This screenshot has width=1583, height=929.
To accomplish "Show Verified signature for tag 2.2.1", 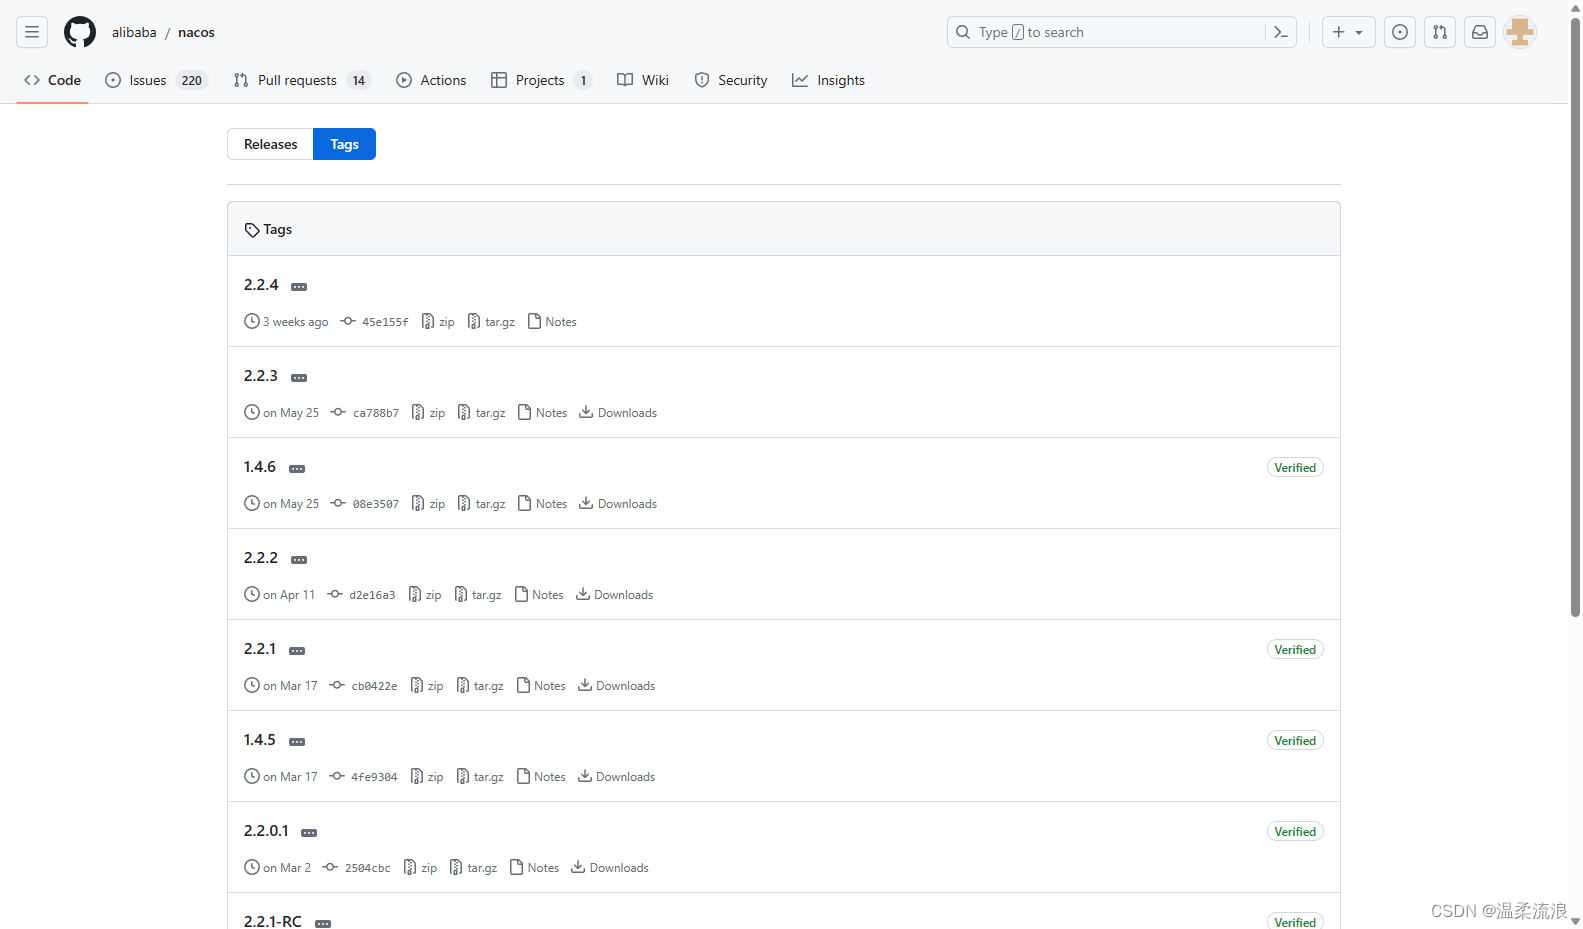I will click(x=1295, y=649).
